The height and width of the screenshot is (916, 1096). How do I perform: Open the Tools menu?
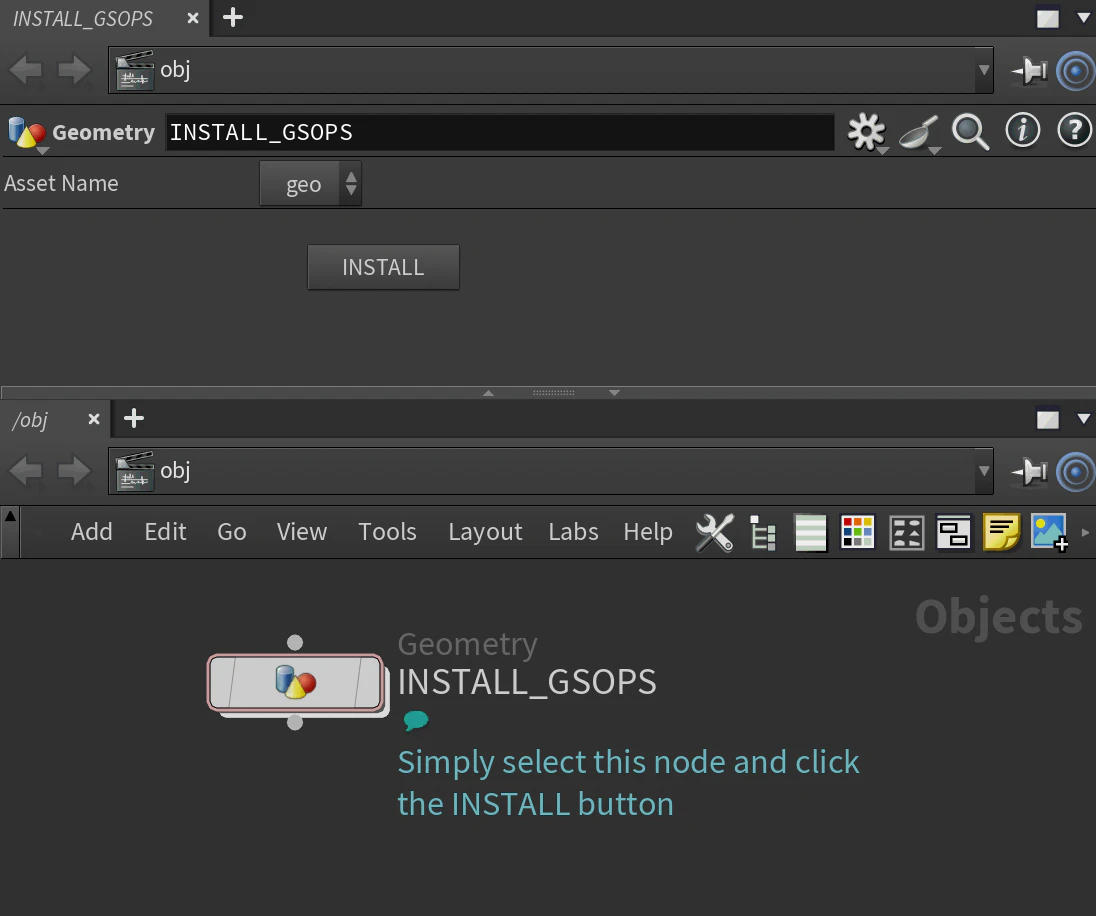pos(387,532)
